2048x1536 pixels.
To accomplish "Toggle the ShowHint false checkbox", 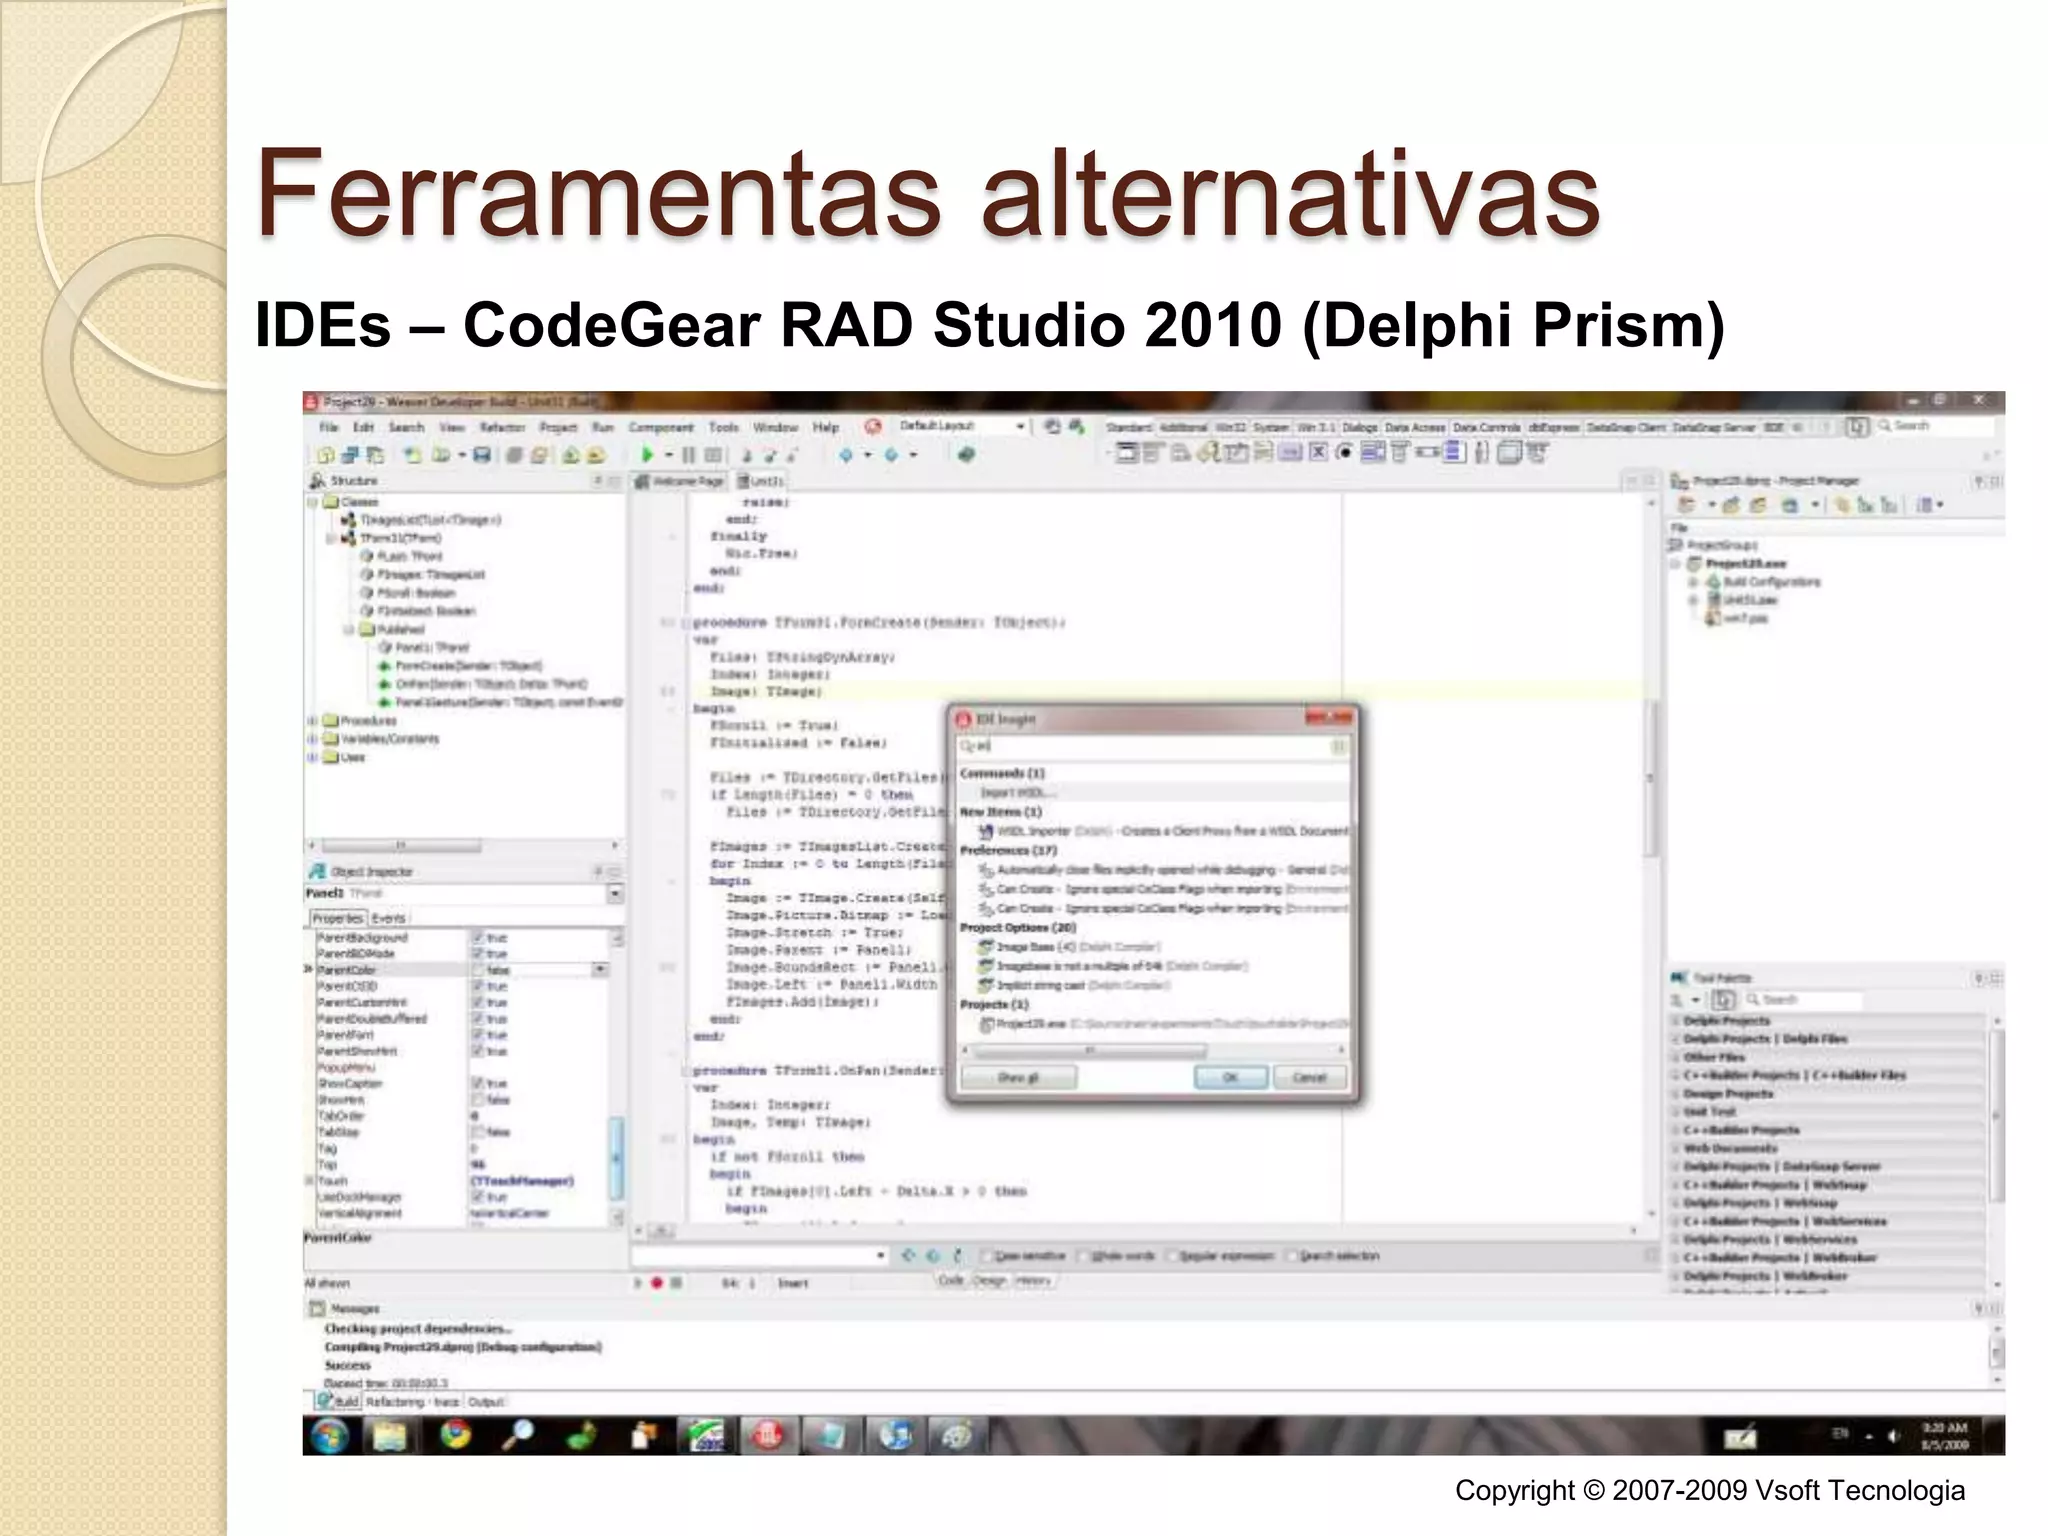I will [x=478, y=1100].
